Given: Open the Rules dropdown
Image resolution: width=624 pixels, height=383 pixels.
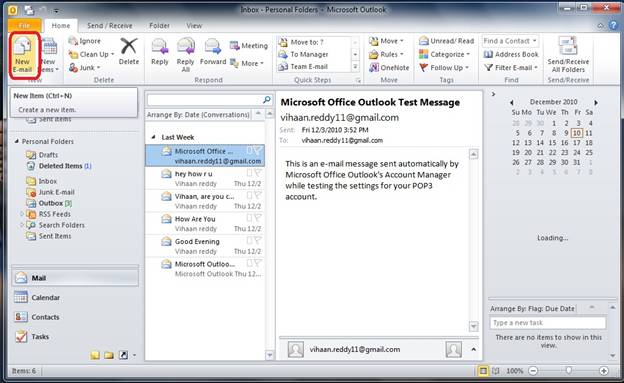Looking at the screenshot, I should (x=386, y=54).
